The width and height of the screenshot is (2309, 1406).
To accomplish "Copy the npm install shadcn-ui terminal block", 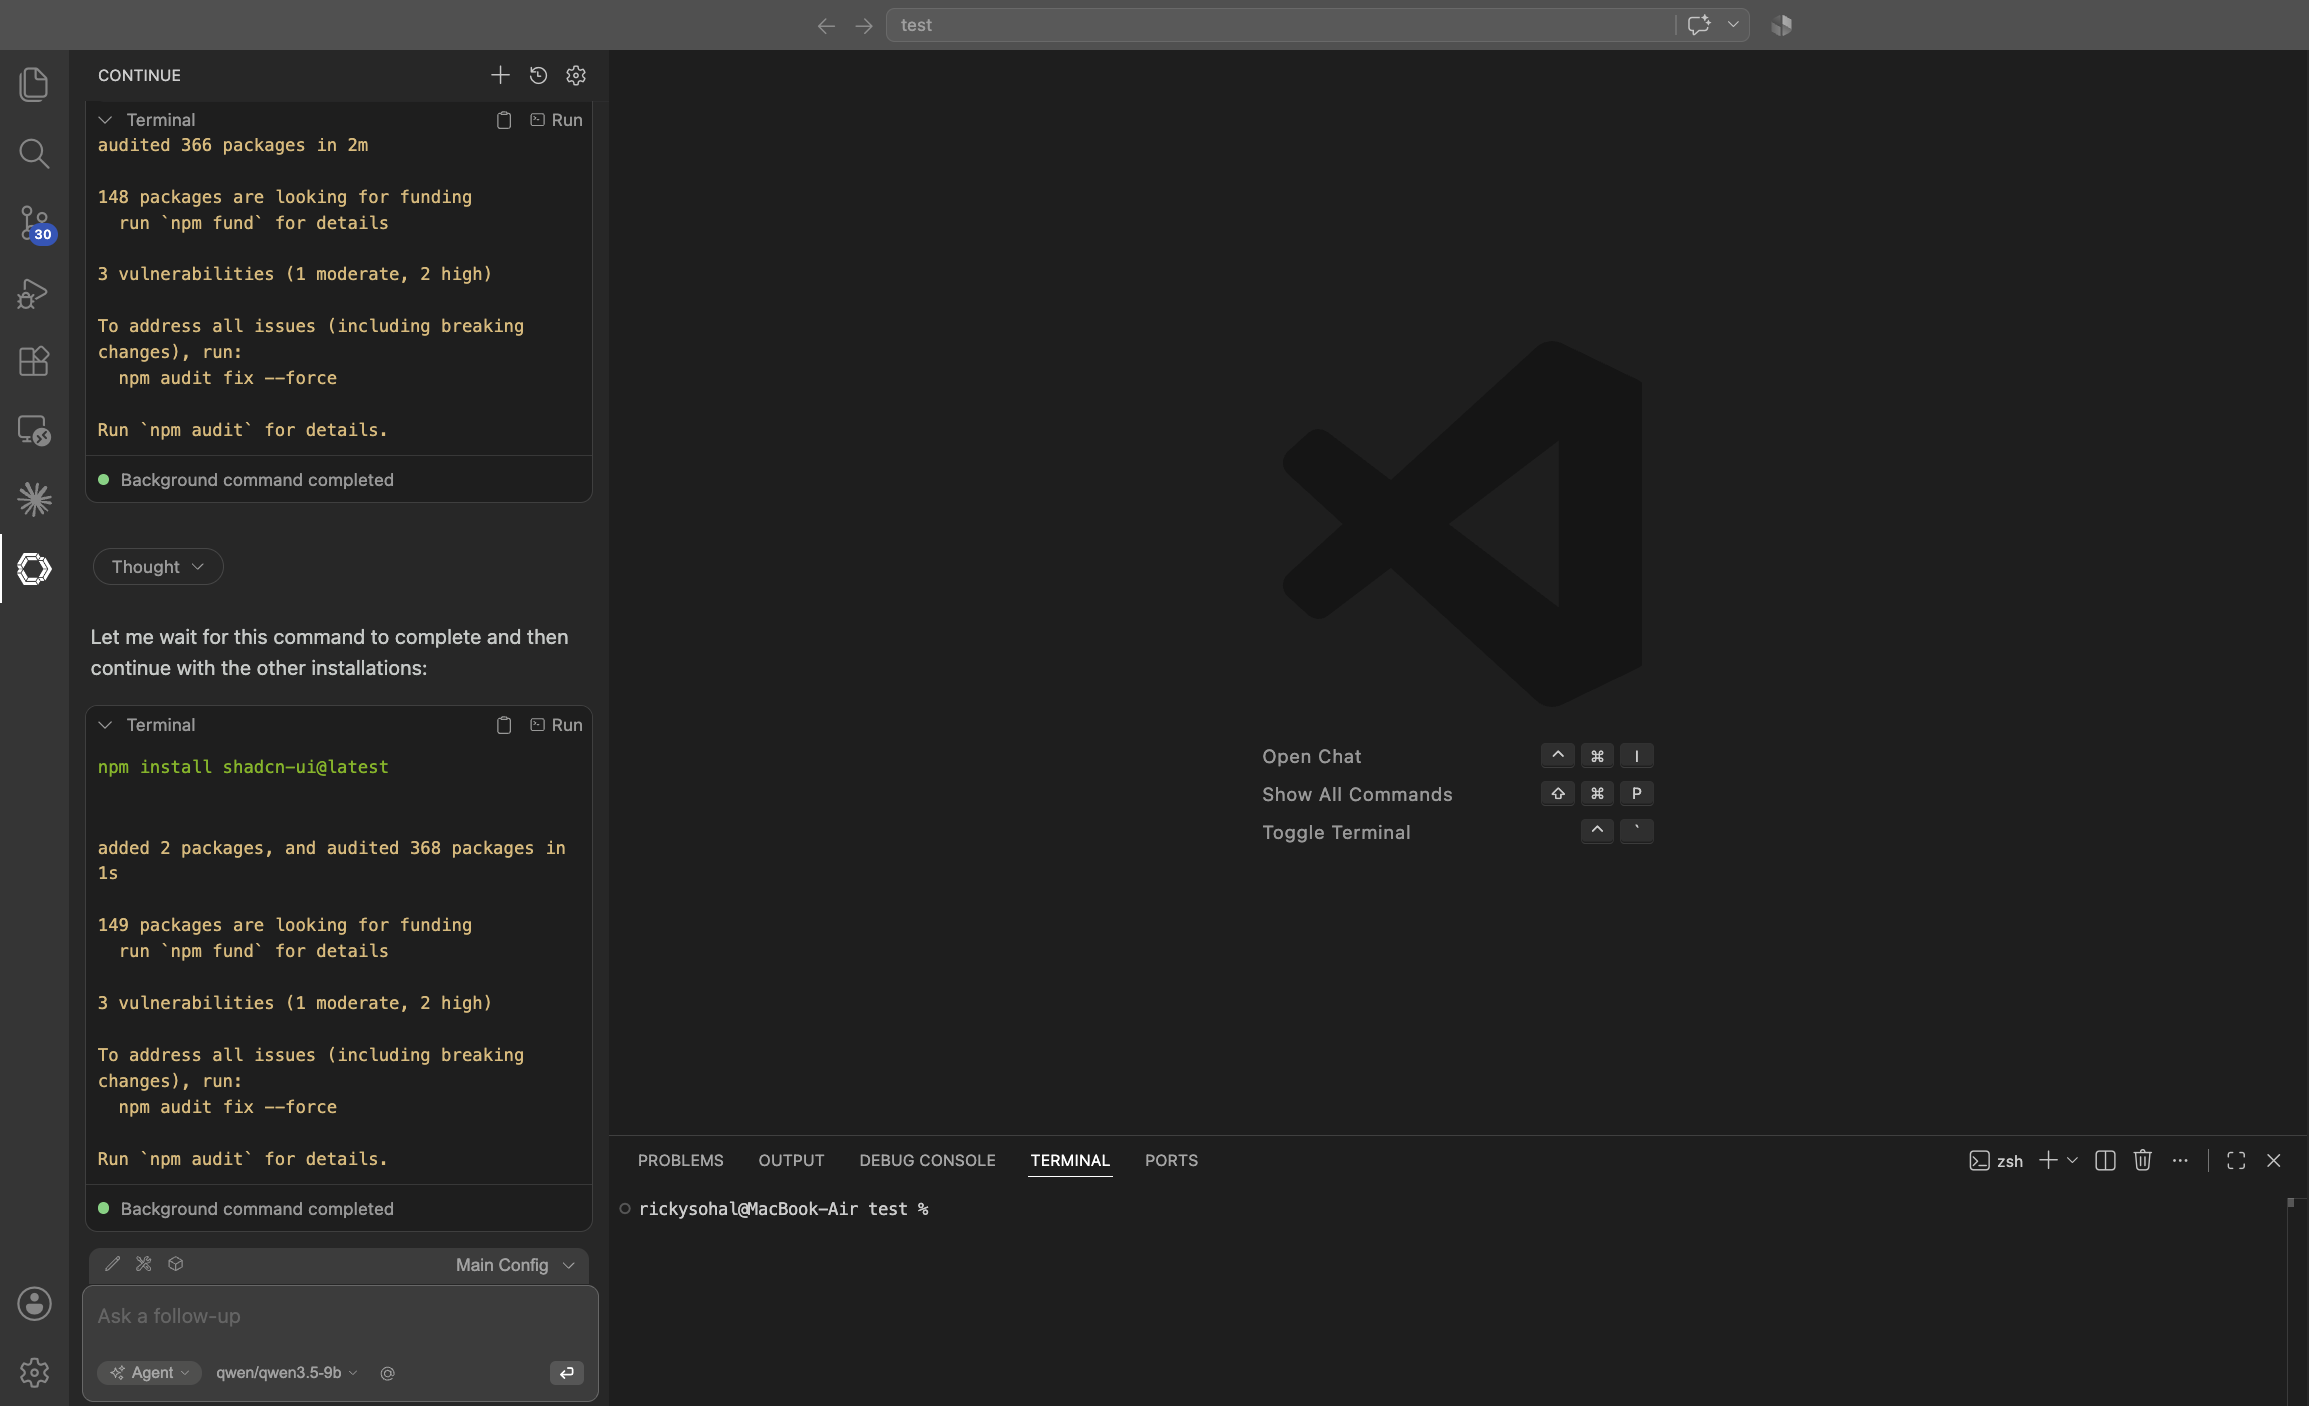I will coord(504,725).
